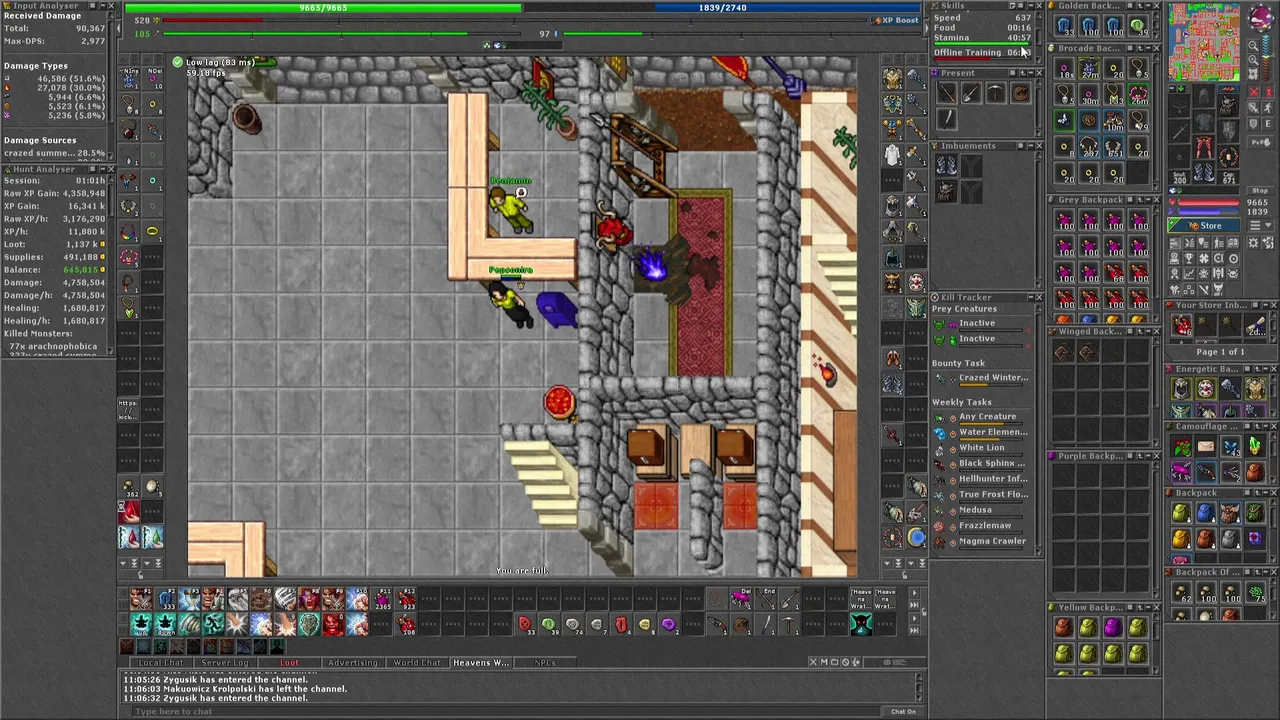Open the Advertising channel tab
The image size is (1280, 720).
point(353,663)
